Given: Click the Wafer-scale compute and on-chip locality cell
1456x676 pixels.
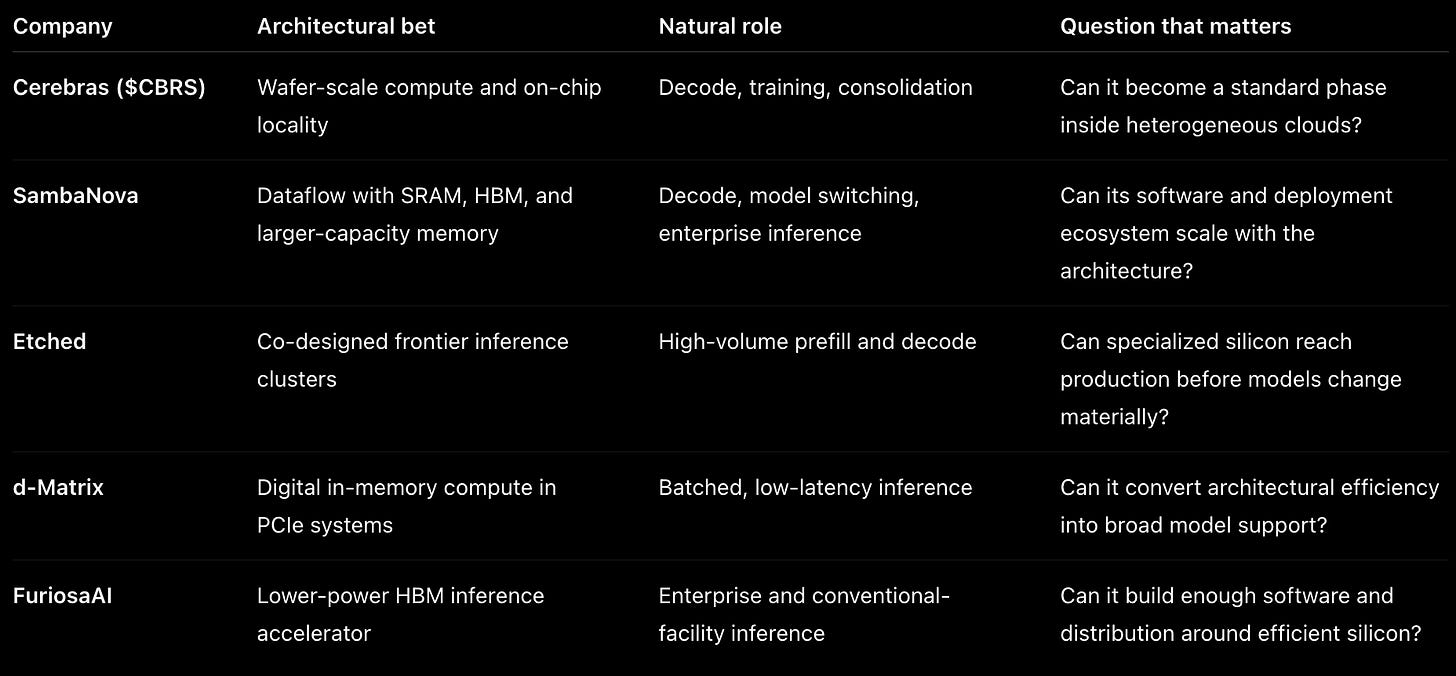Looking at the screenshot, I should tap(429, 106).
